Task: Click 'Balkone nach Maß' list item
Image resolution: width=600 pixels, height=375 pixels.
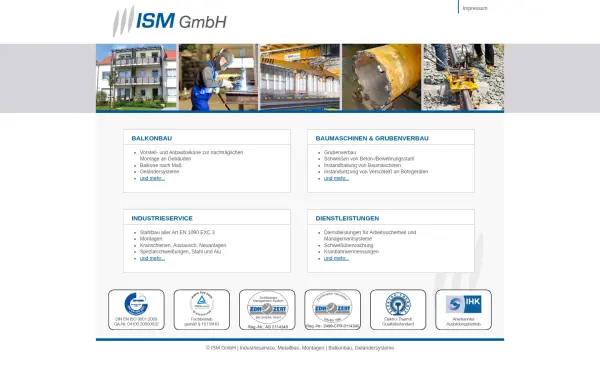Action: [x=161, y=165]
